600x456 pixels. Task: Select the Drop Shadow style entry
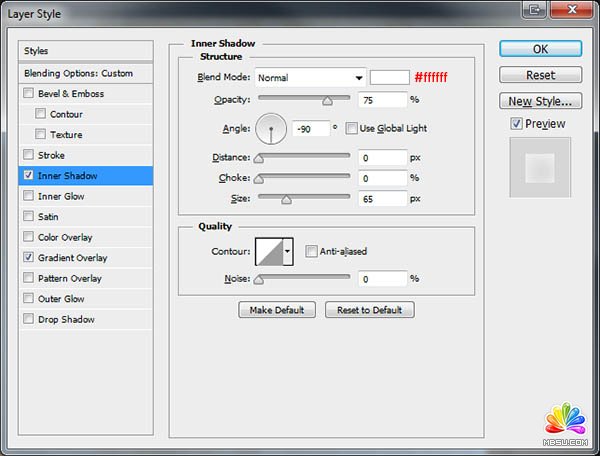coord(65,320)
